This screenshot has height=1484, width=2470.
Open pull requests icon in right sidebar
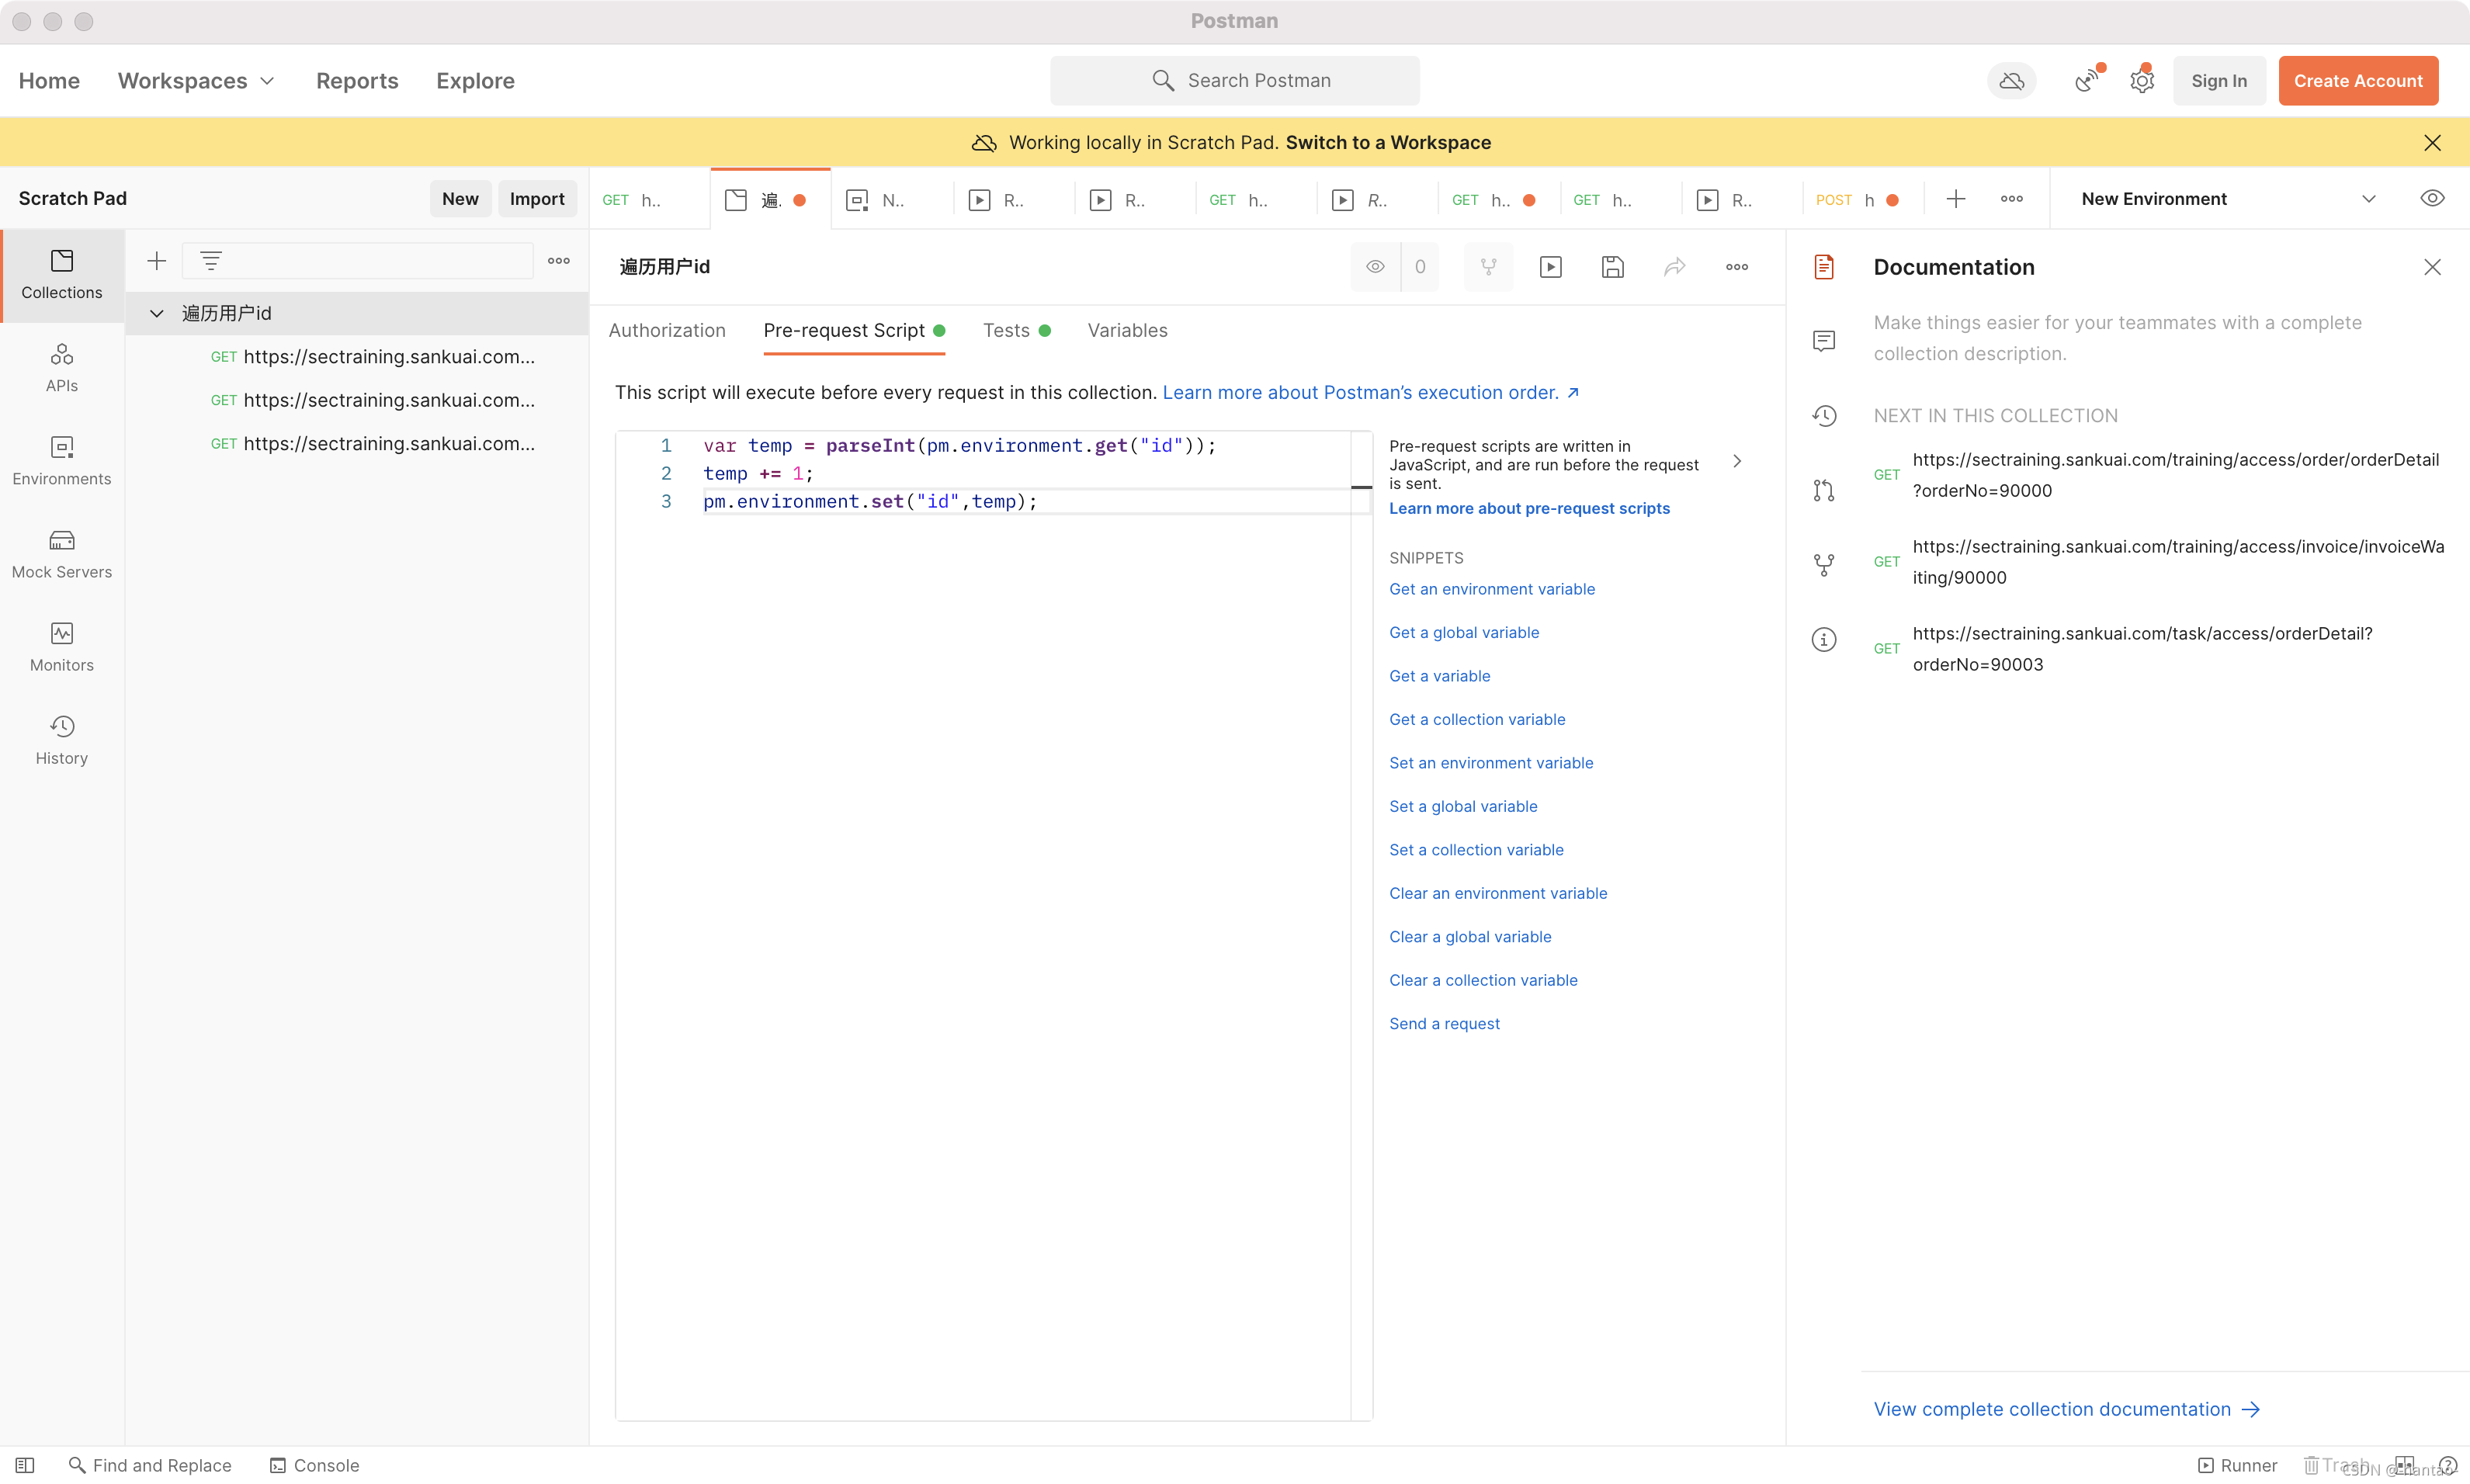click(x=1824, y=490)
